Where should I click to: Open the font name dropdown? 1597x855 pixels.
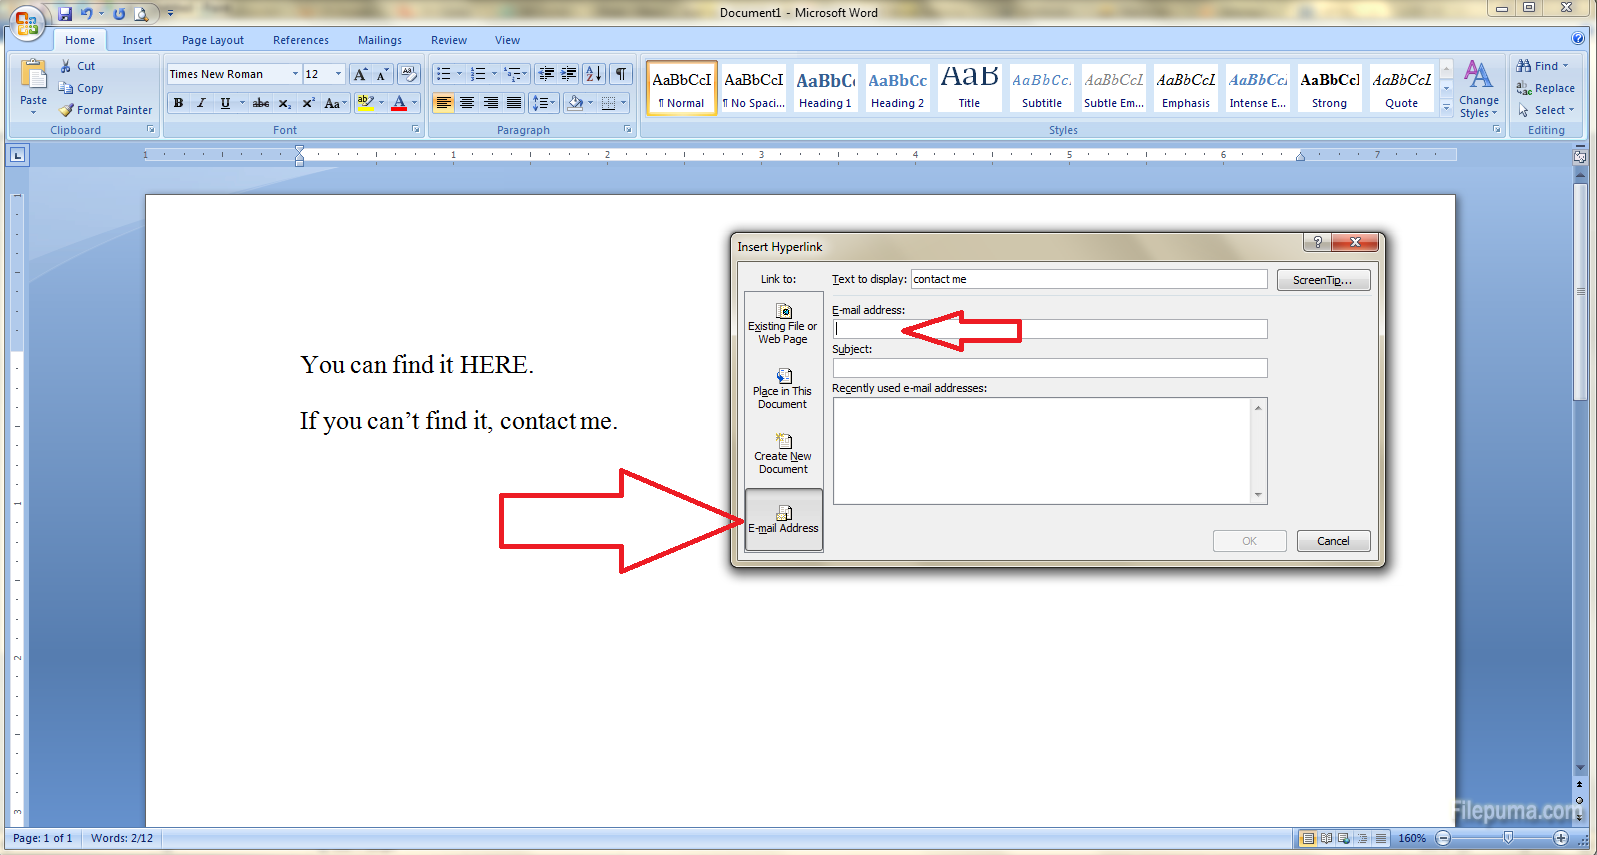point(295,74)
